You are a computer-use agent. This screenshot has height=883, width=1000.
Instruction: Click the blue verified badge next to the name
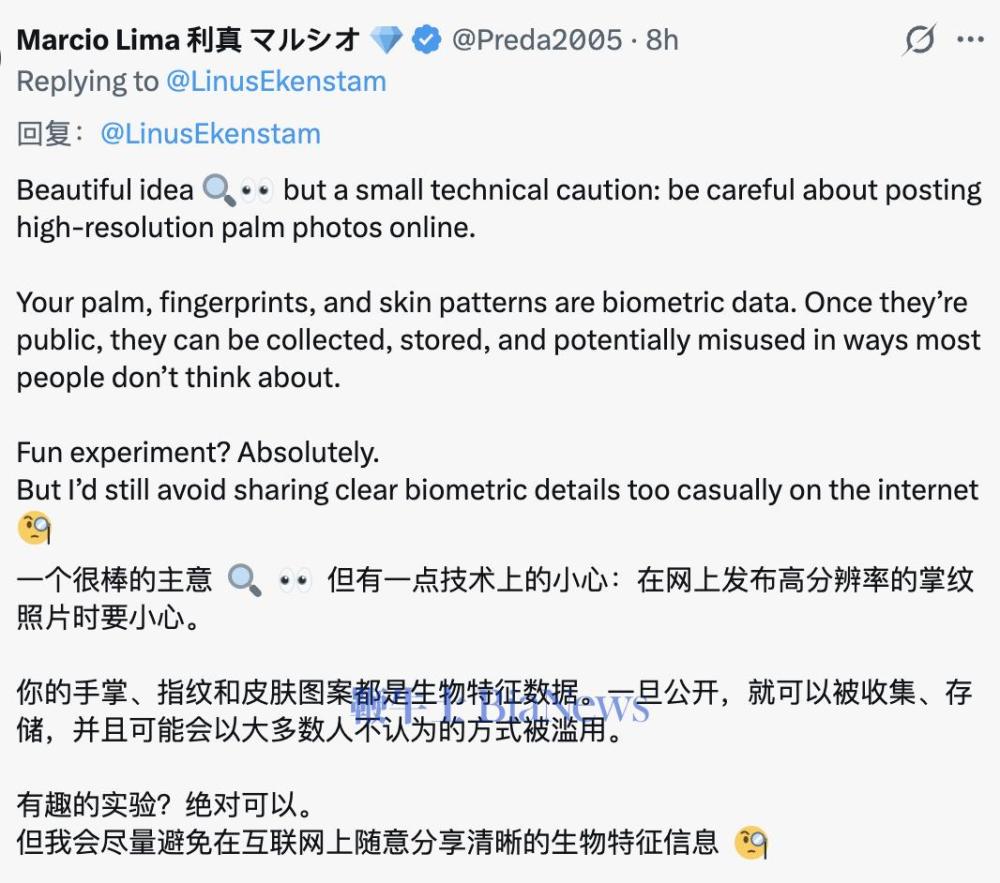pos(428,39)
